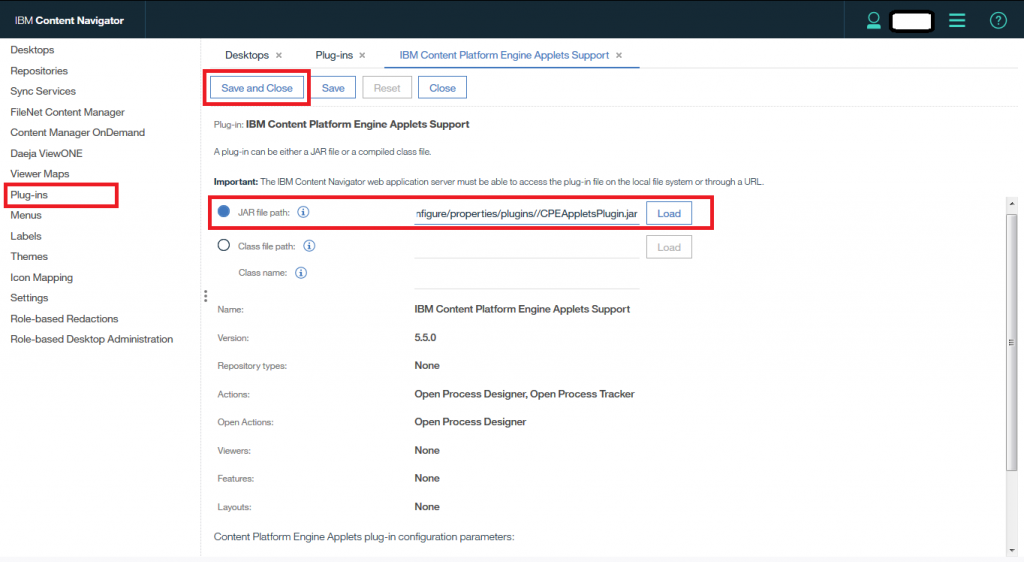Click Save and Close button
The image size is (1024, 562).
point(257,88)
